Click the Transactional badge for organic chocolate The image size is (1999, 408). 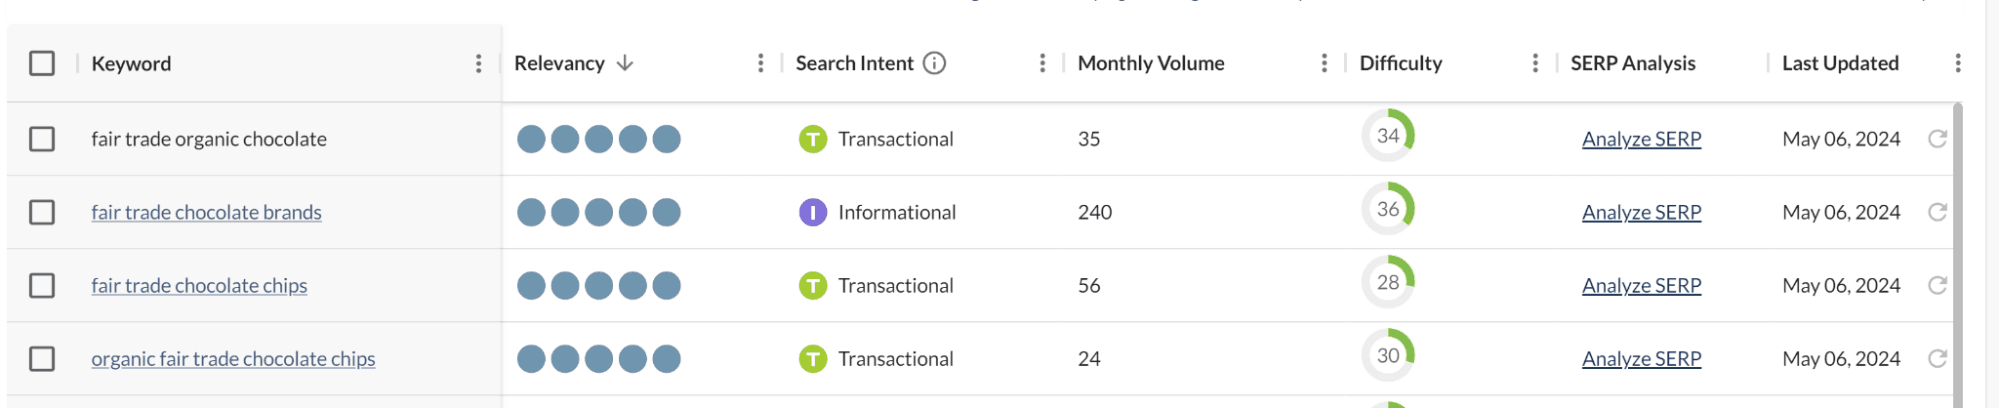coord(812,139)
